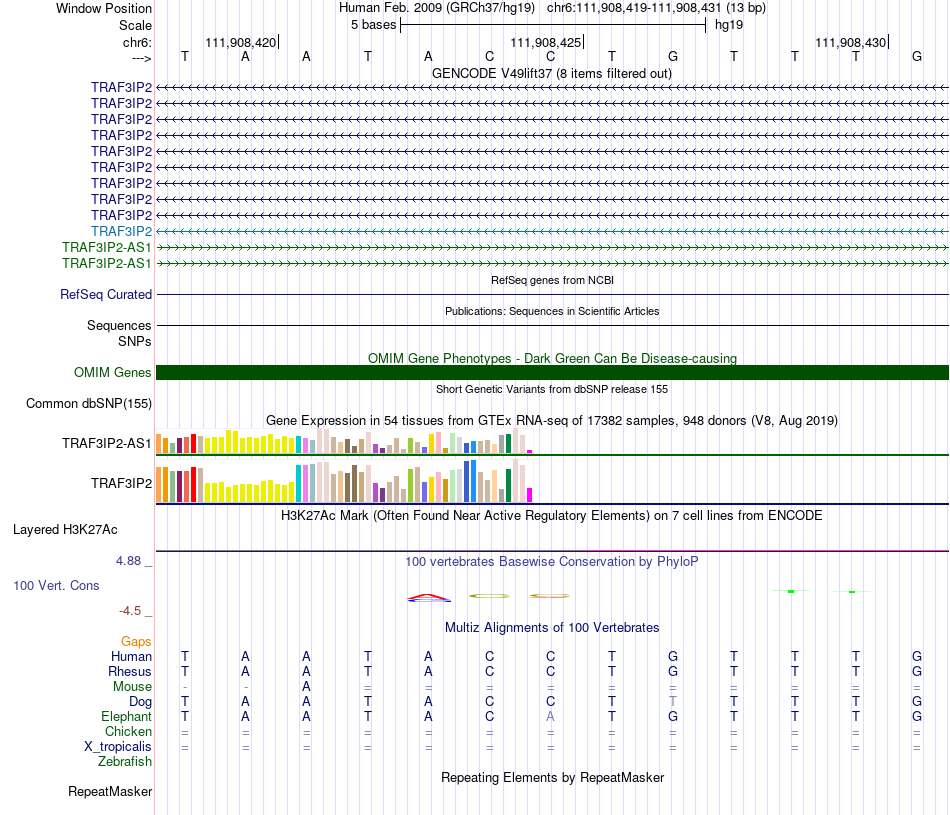Click Publications: Sequences in Scientific Articles title
This screenshot has width=950, height=815.
[552, 311]
